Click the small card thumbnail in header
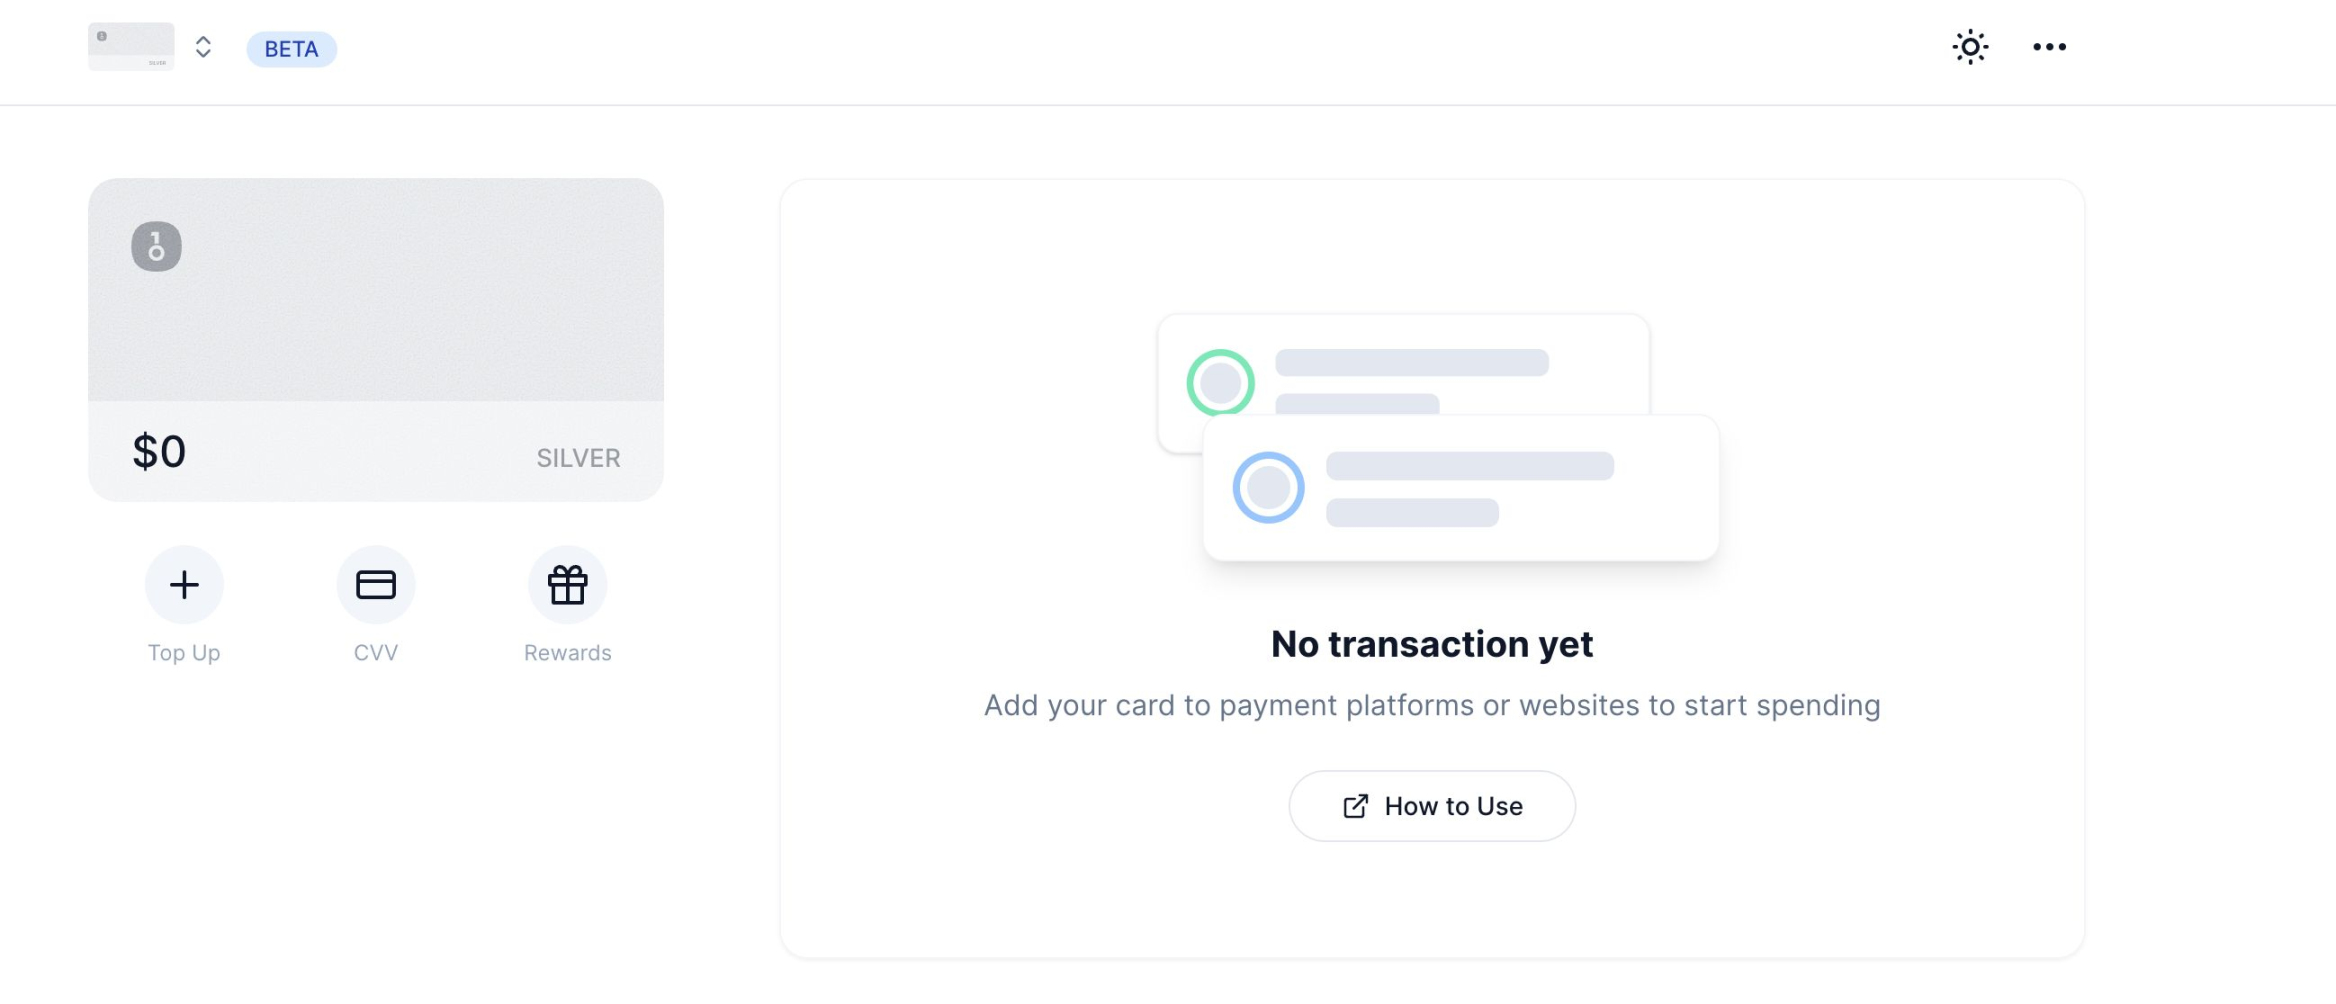This screenshot has width=2336, height=1004. (131, 47)
